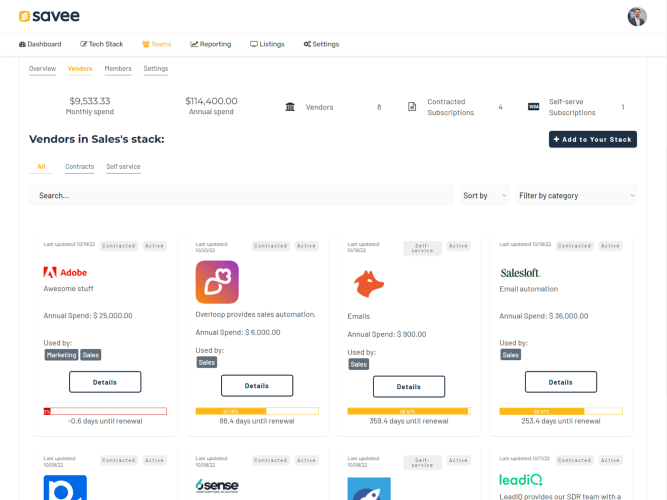Click the "Vendors in Sales's stack:" heading
The image size is (667, 500).
tap(97, 139)
